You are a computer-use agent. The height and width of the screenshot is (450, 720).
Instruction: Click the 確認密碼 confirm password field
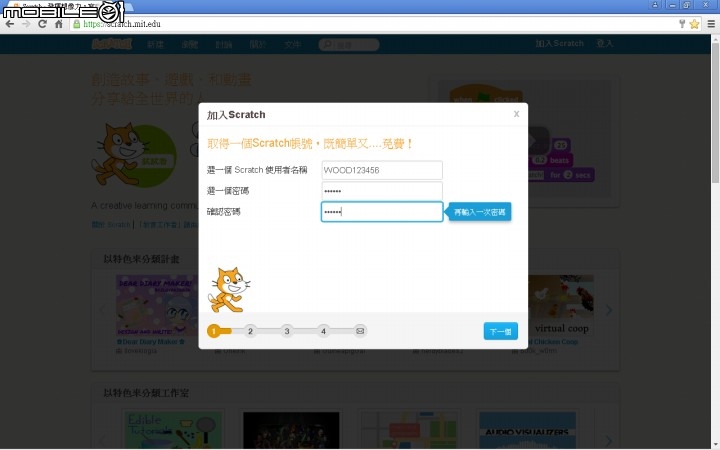pos(382,212)
